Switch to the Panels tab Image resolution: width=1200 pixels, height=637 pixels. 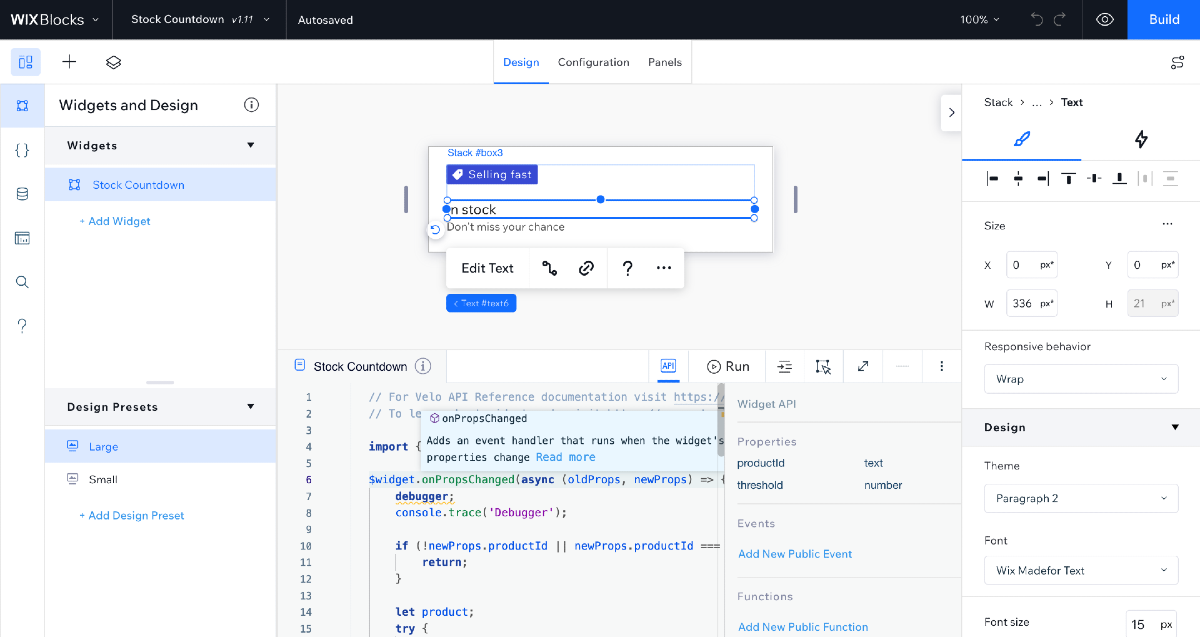click(x=665, y=62)
